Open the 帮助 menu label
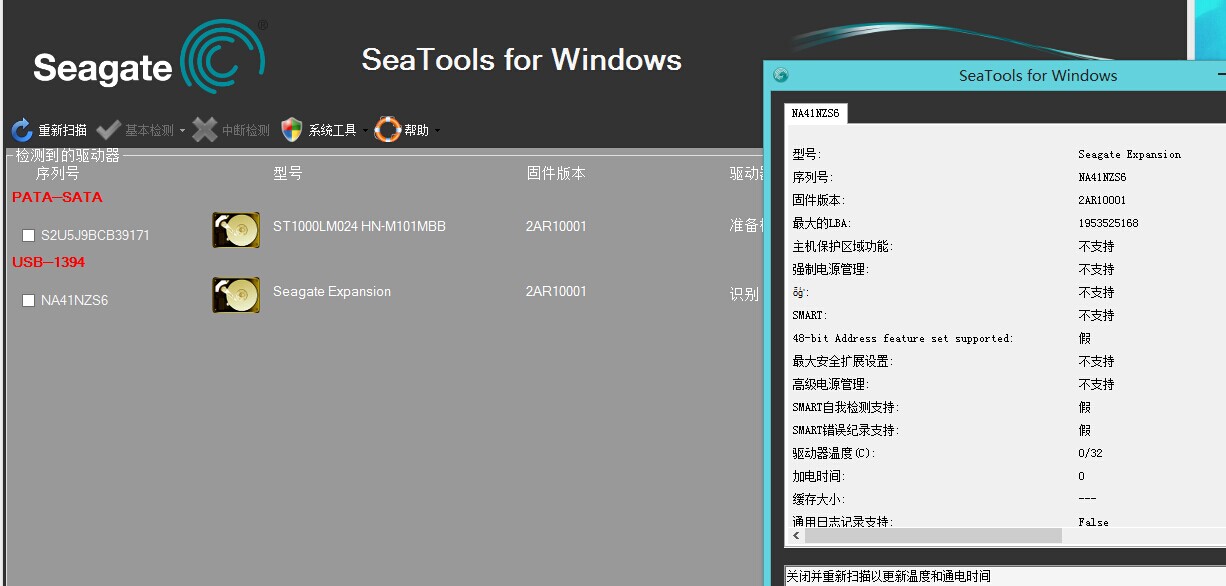Screen dimensions: 1226x586 click(416, 130)
